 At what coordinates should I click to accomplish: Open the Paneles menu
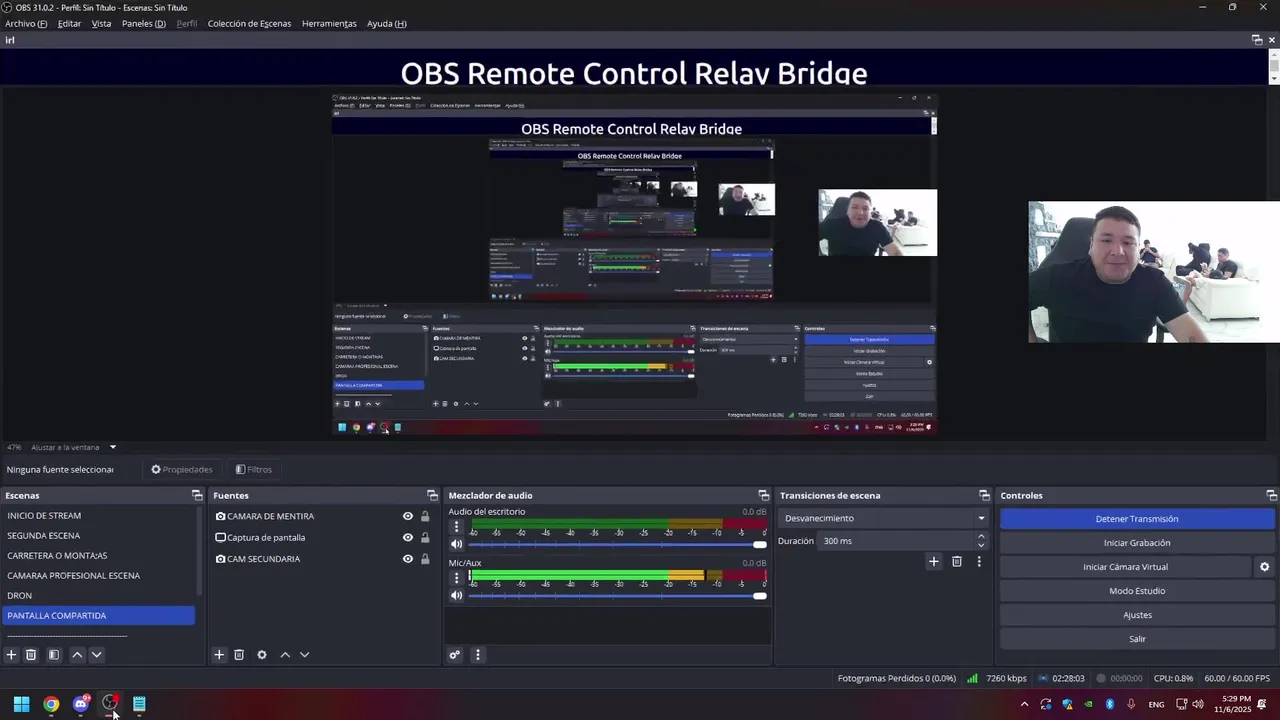[144, 23]
